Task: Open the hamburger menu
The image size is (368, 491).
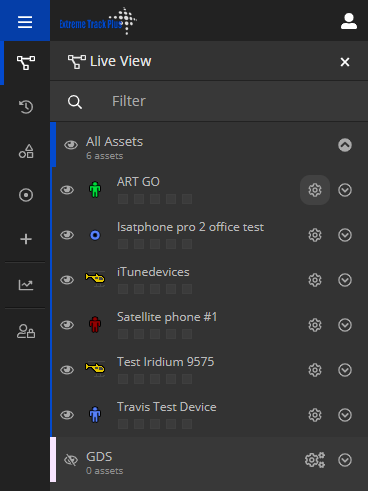Action: click(25, 22)
